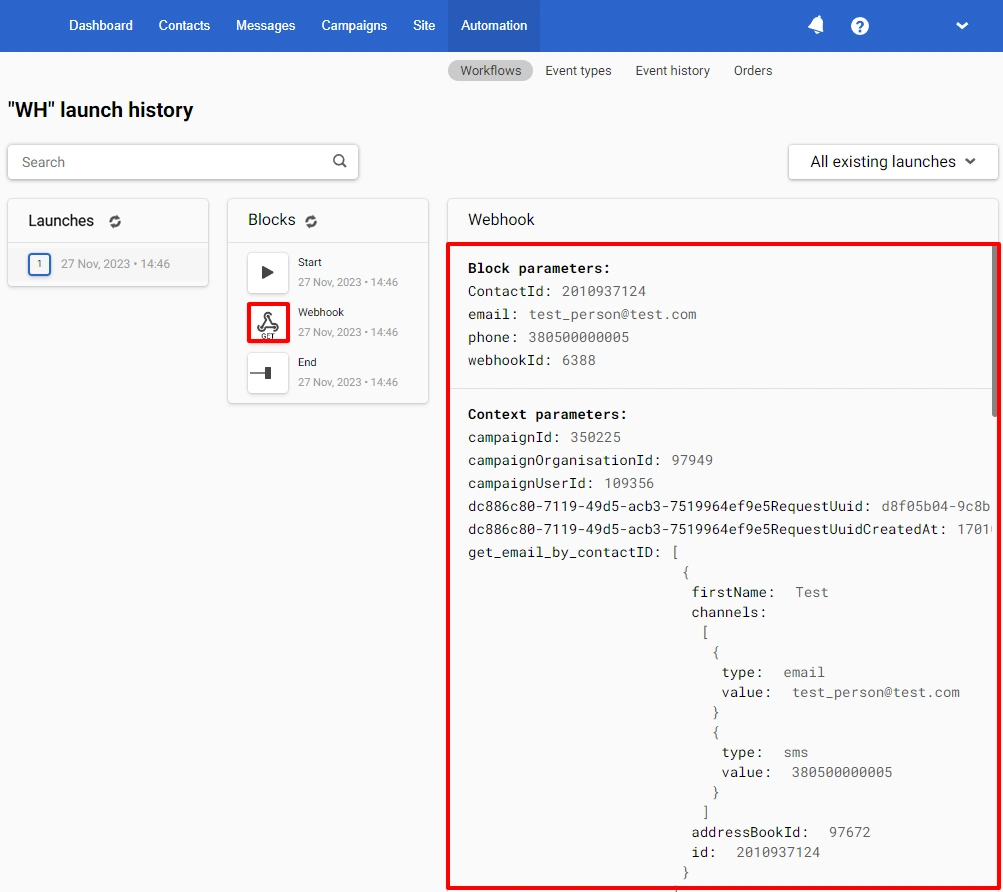Viewport: 1003px width, 892px height.
Task: Click the End block label
Action: [307, 362]
